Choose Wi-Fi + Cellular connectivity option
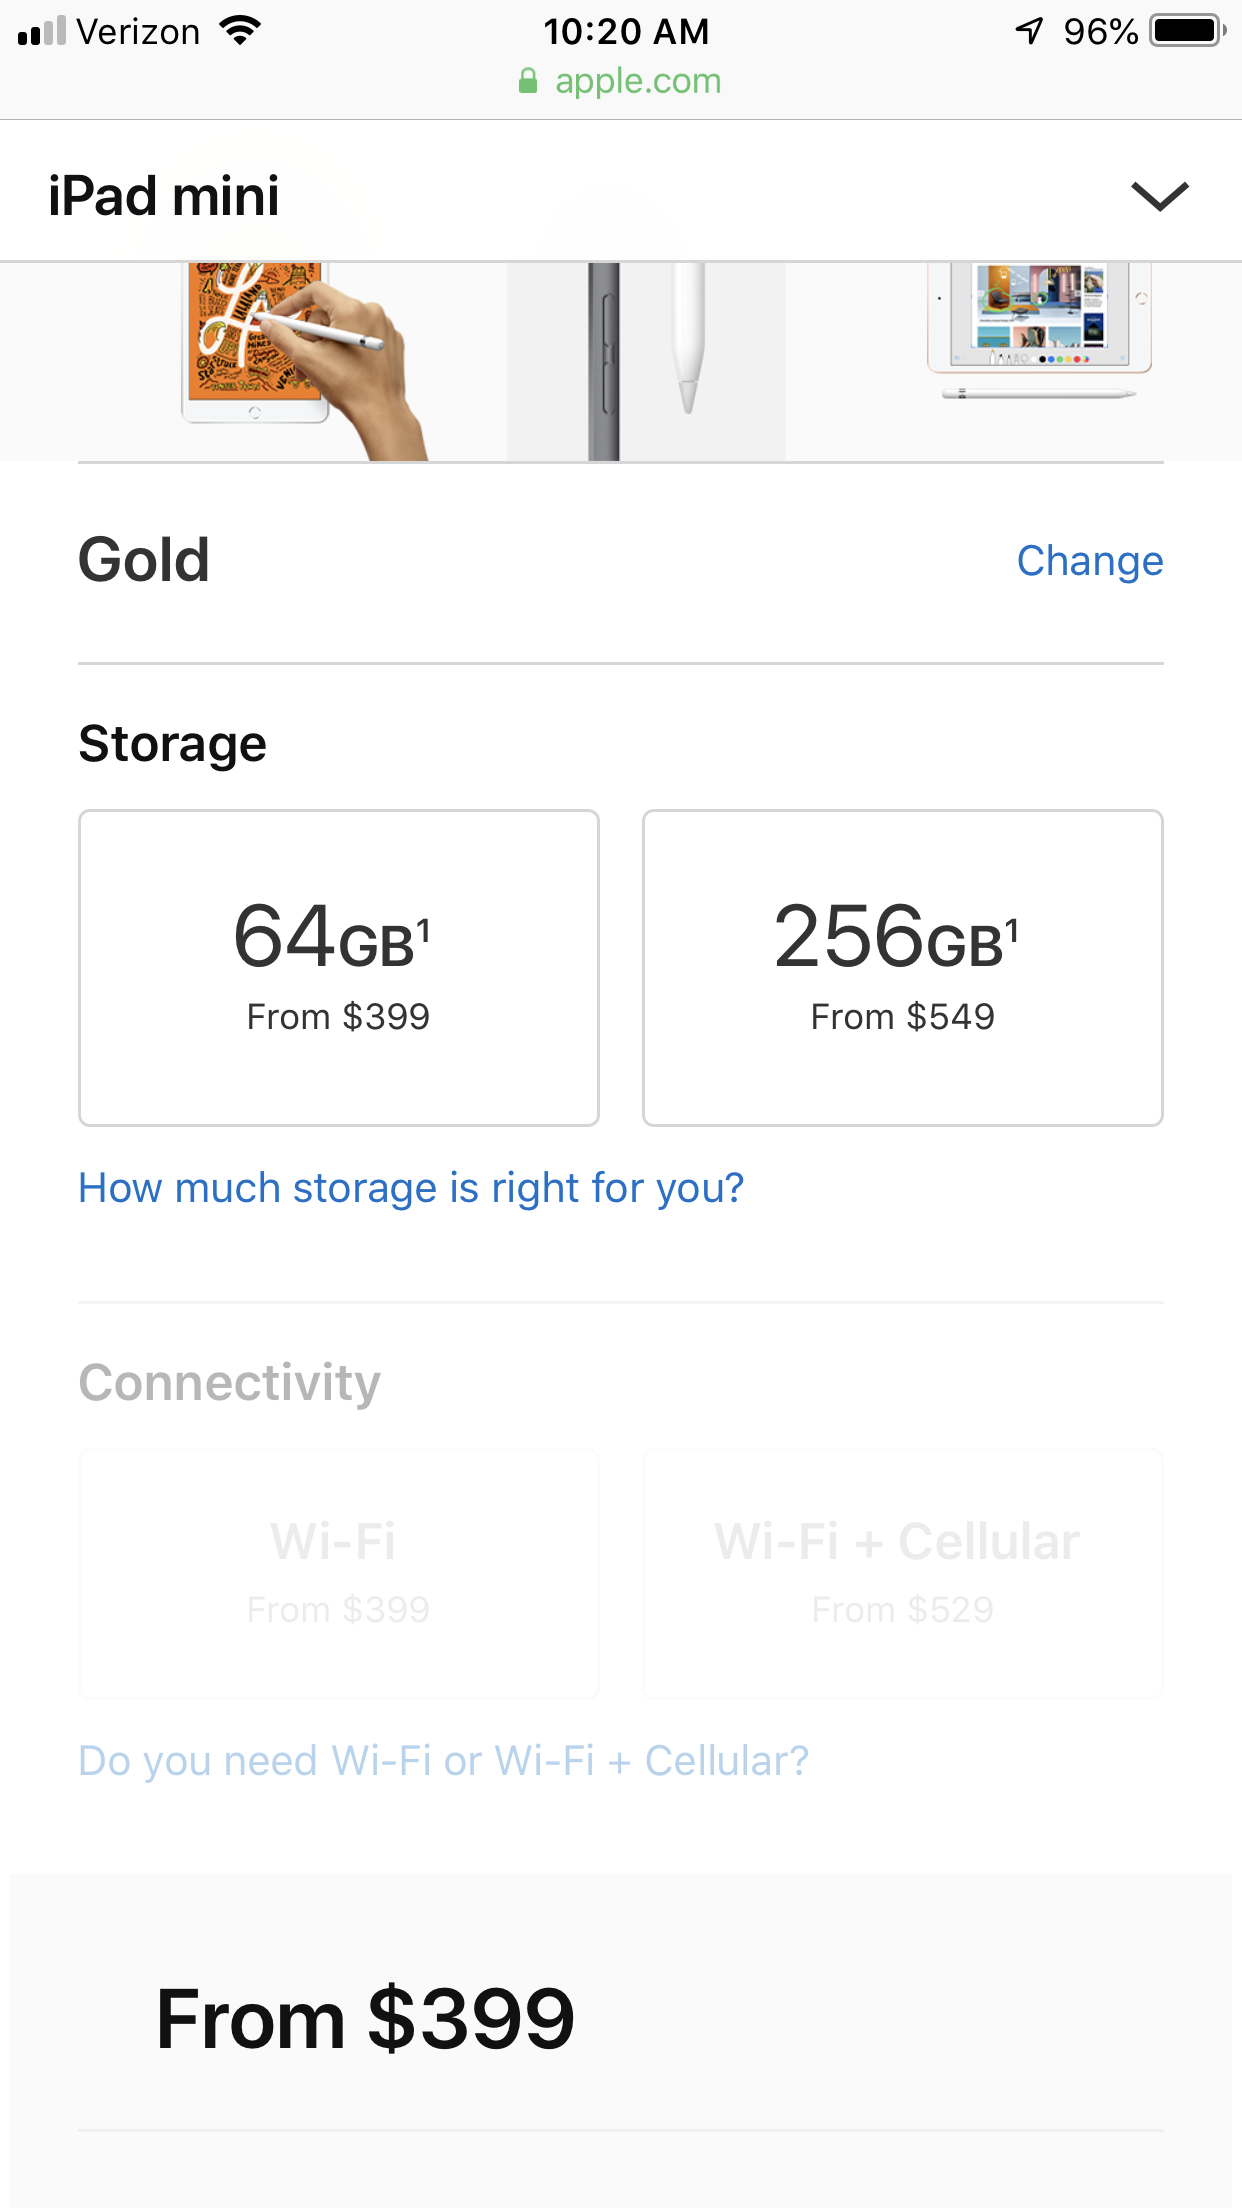This screenshot has height=2208, width=1242. pyautogui.click(x=902, y=1573)
